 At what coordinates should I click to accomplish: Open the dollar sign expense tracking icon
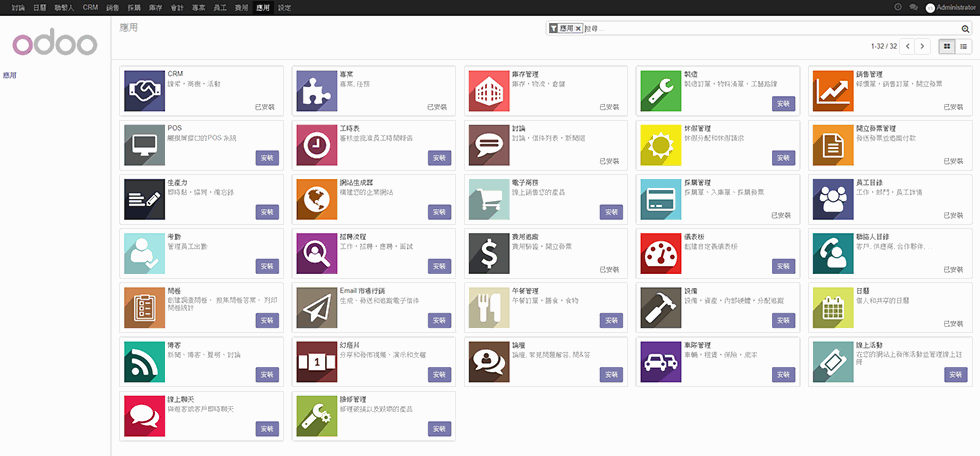pos(488,252)
